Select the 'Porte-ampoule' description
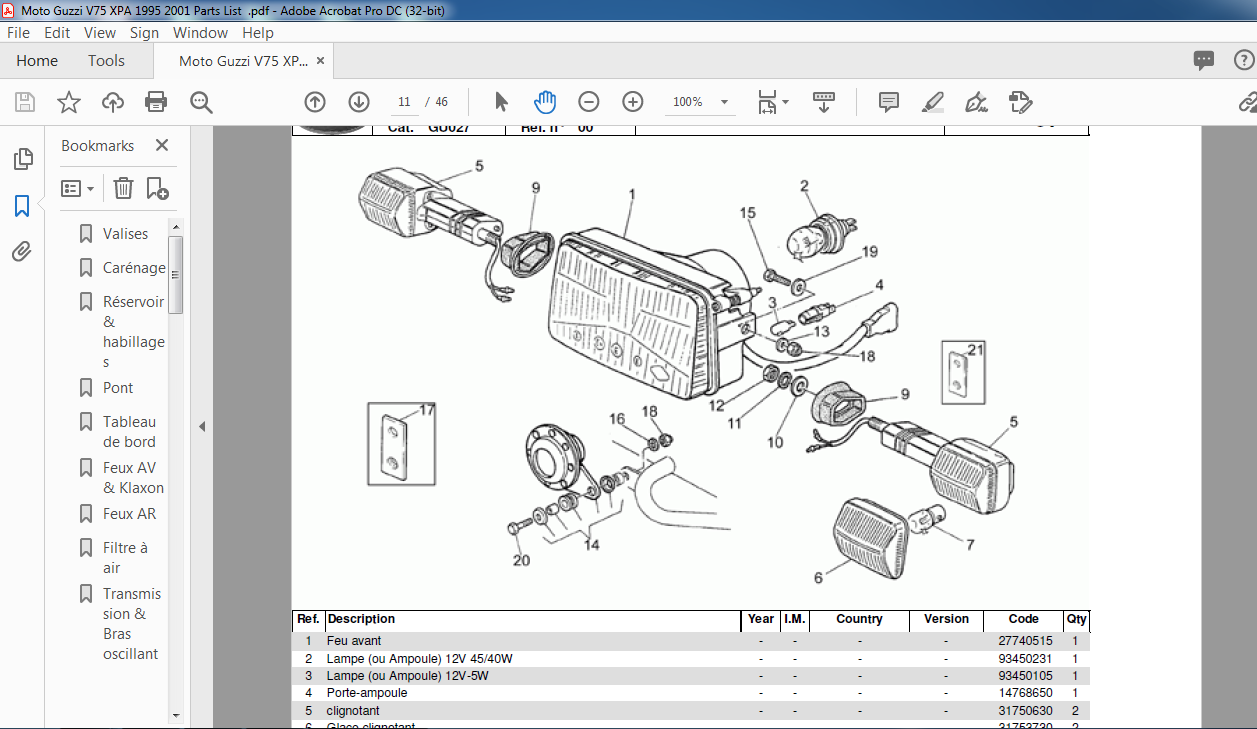Image resolution: width=1257 pixels, height=729 pixels. 367,693
